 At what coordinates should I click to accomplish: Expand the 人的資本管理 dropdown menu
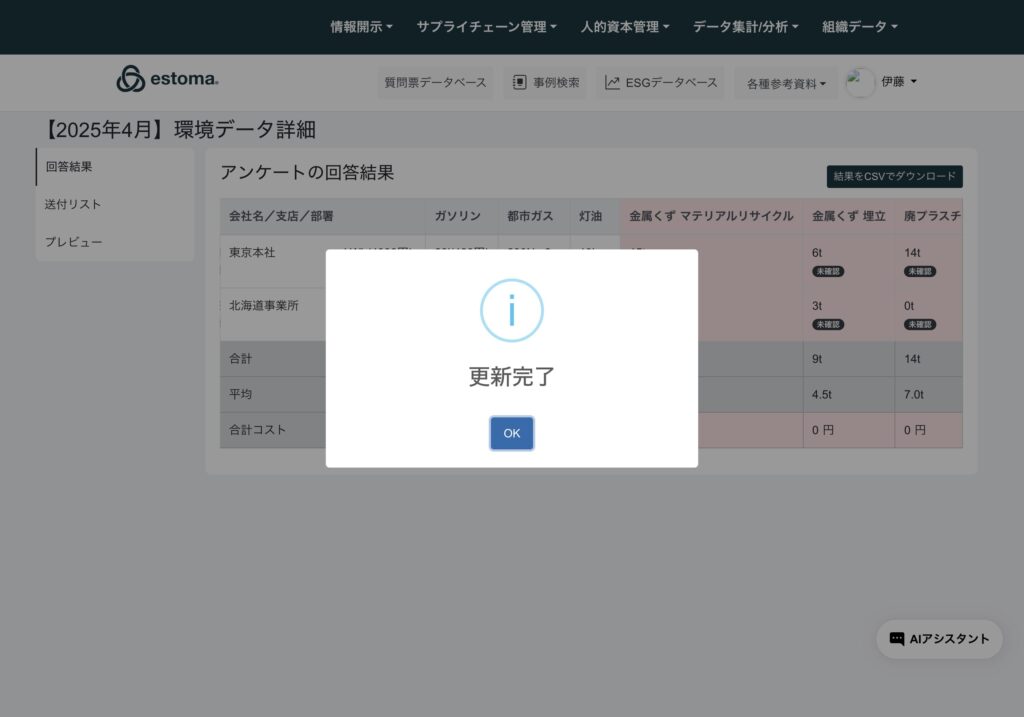tap(625, 27)
